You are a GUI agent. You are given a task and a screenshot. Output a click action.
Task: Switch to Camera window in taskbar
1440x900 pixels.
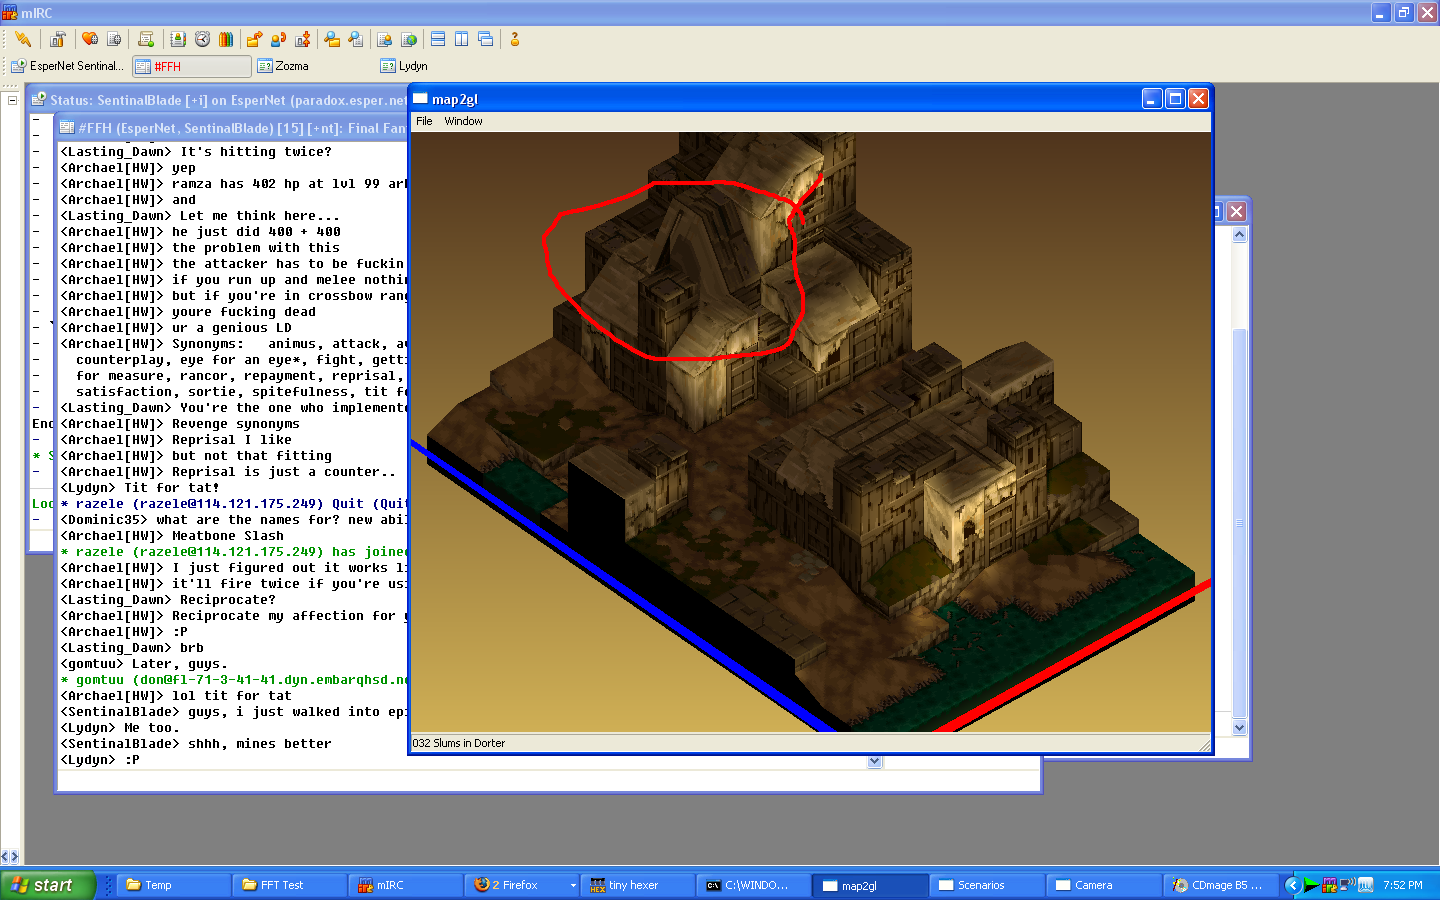1103,885
